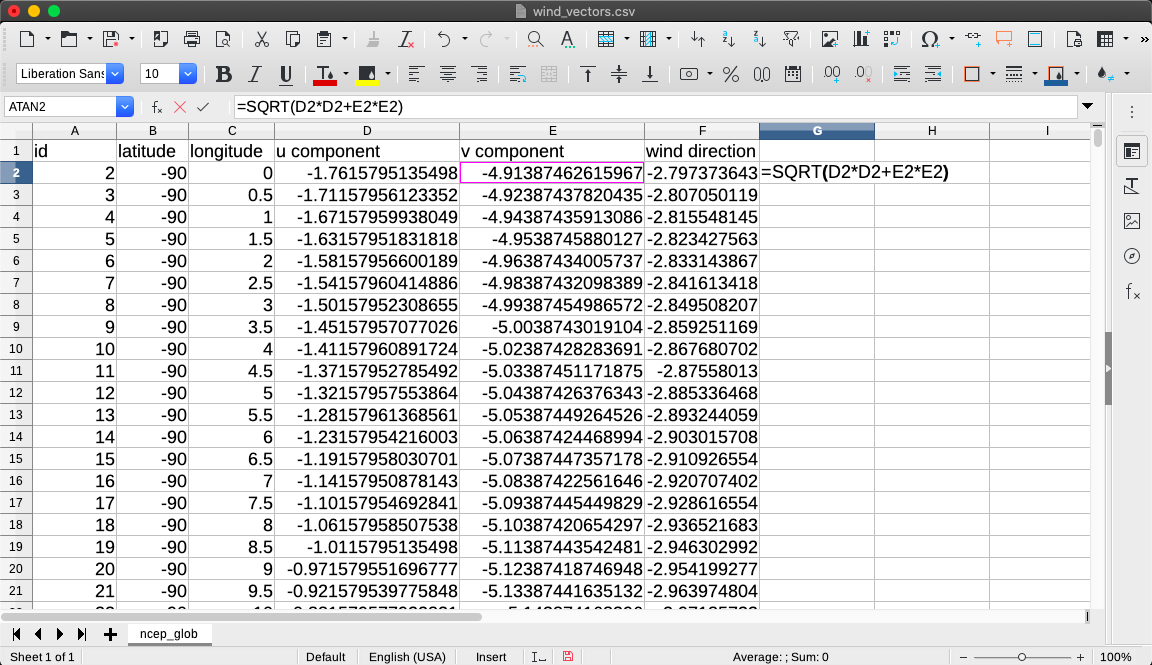Open the Liberation Sans font name dropdown

pyautogui.click(x=115, y=74)
